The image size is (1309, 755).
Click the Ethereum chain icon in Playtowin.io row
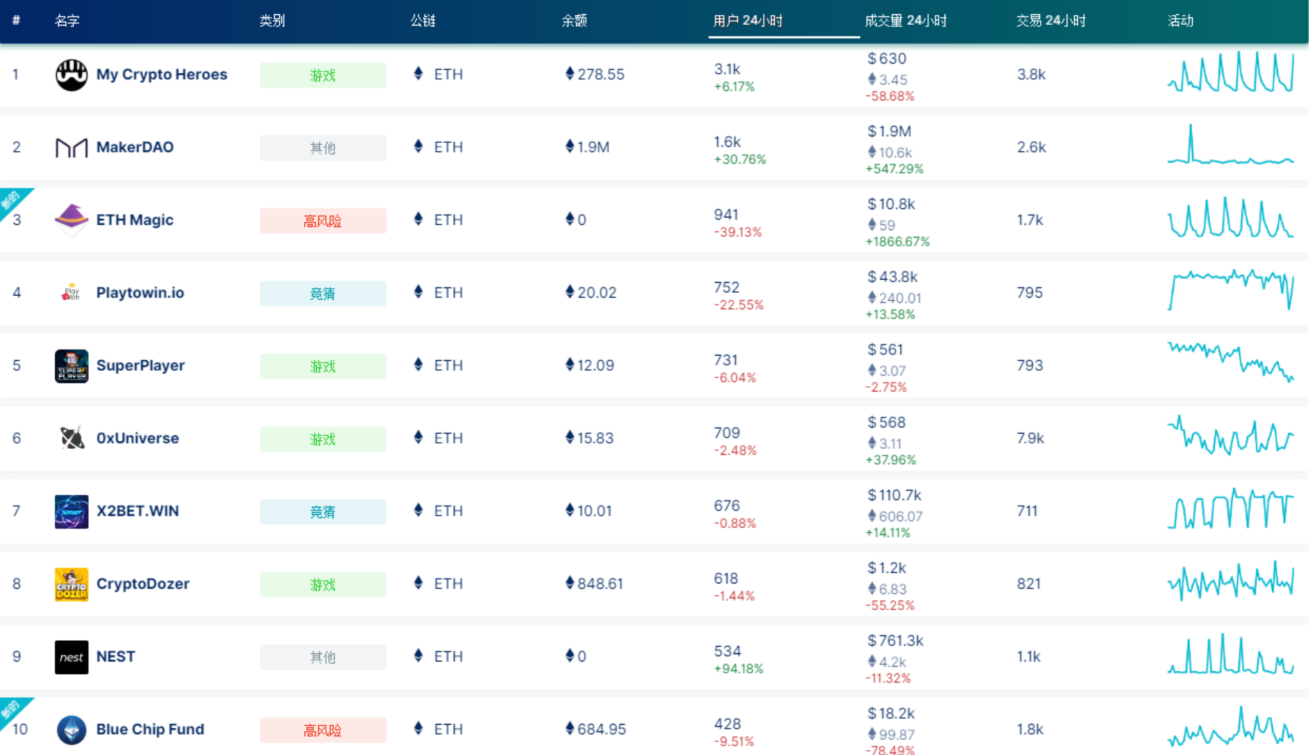coord(418,292)
